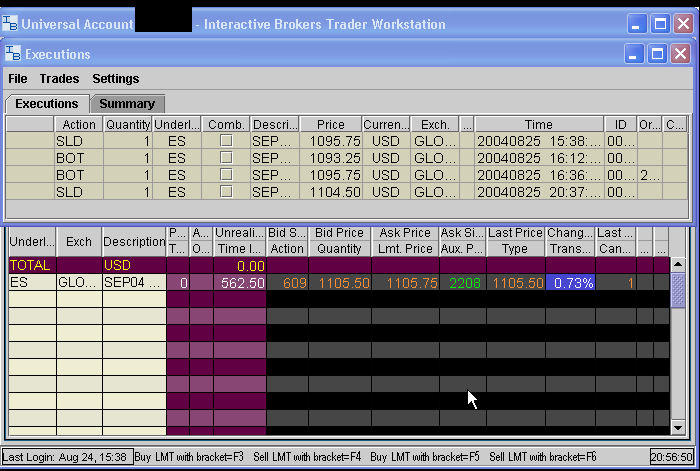Click the bid size 609 cell
Screen dimensions: 700x471
pyautogui.click(x=288, y=283)
